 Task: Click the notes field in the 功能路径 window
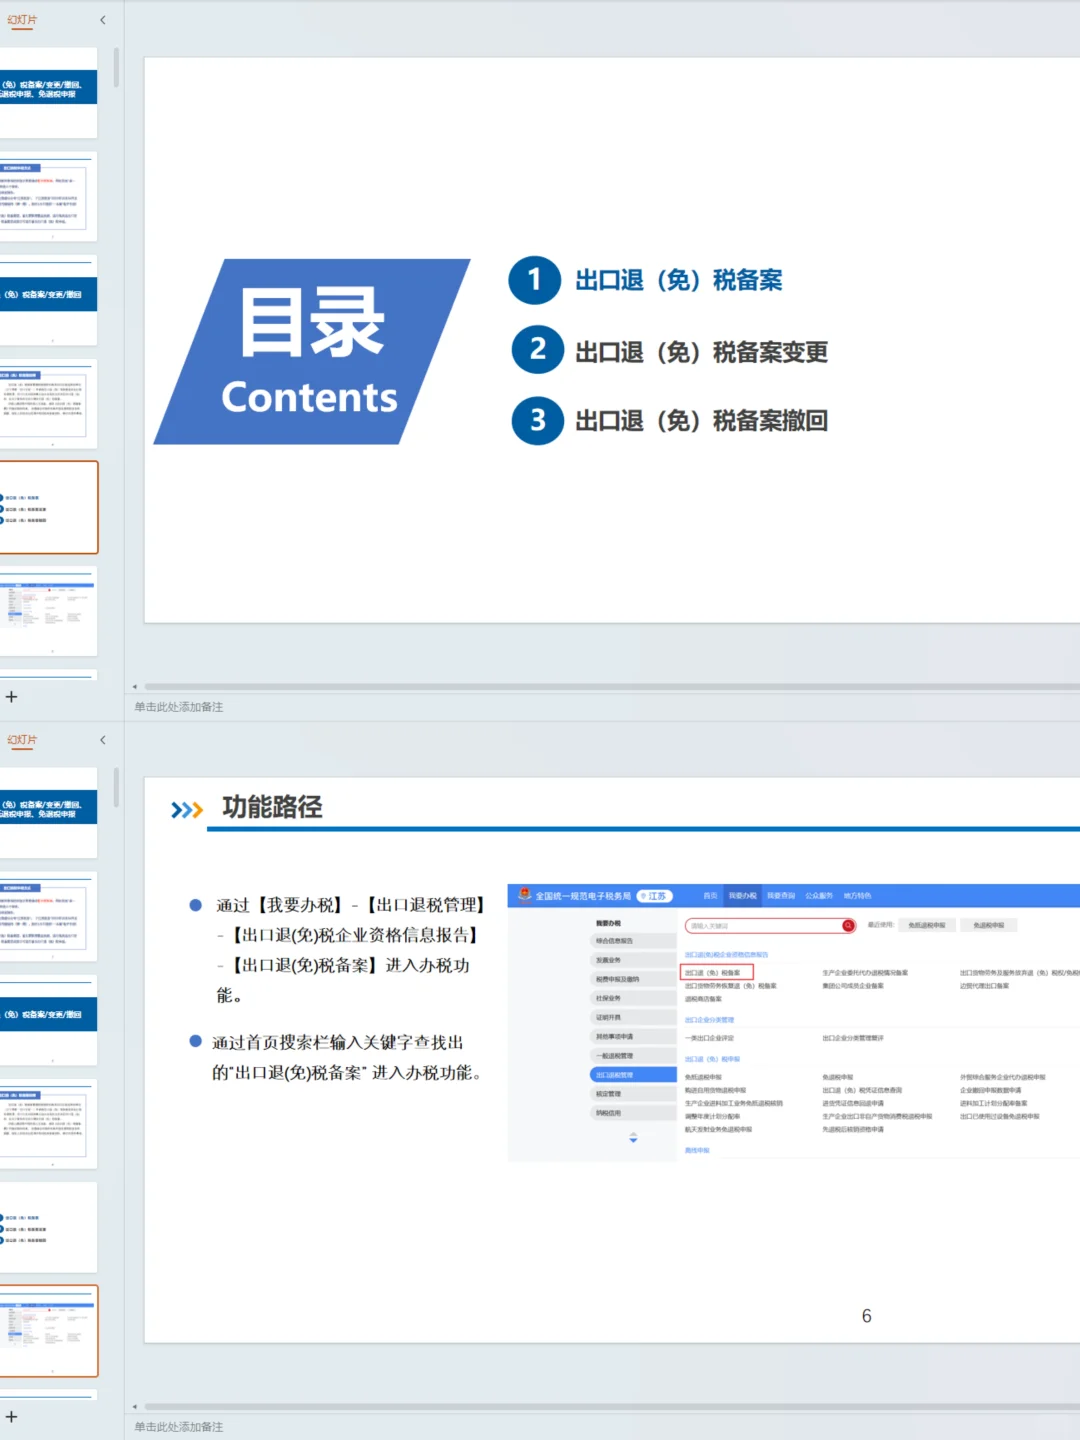[x=600, y=1427]
